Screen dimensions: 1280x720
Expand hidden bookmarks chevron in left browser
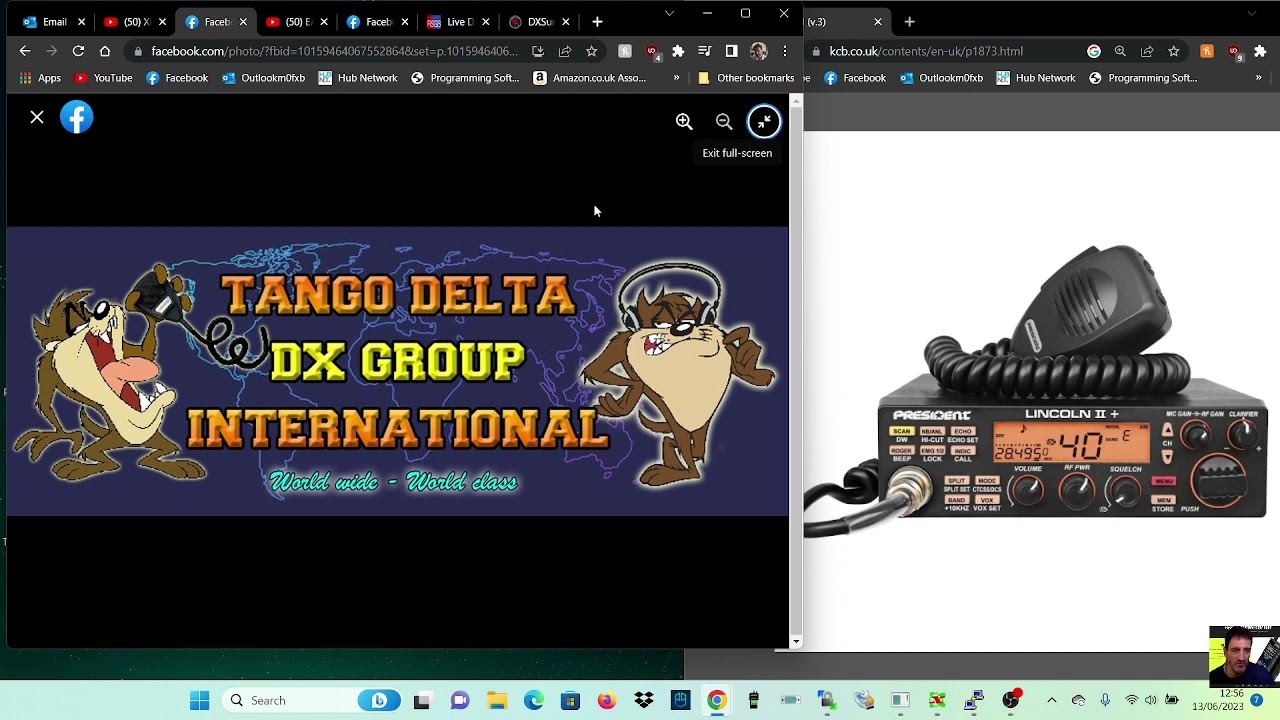pyautogui.click(x=676, y=78)
